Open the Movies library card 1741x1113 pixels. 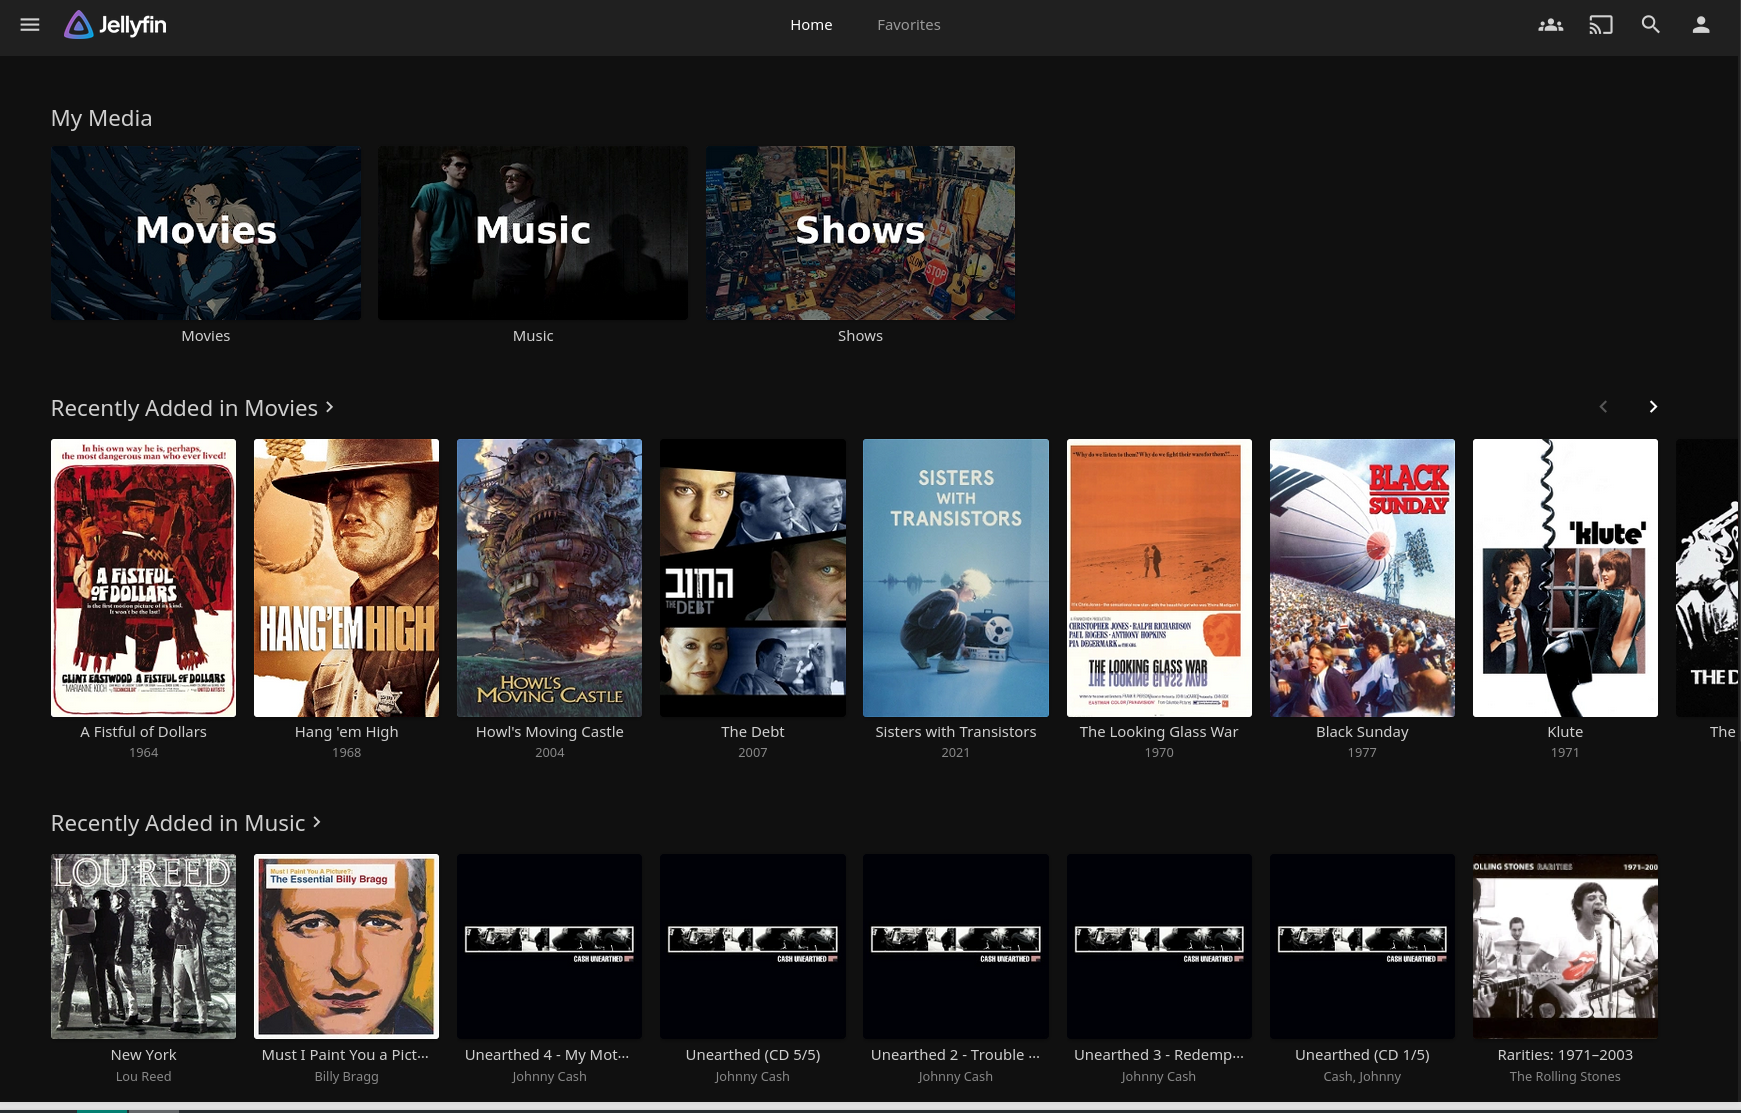tap(206, 233)
